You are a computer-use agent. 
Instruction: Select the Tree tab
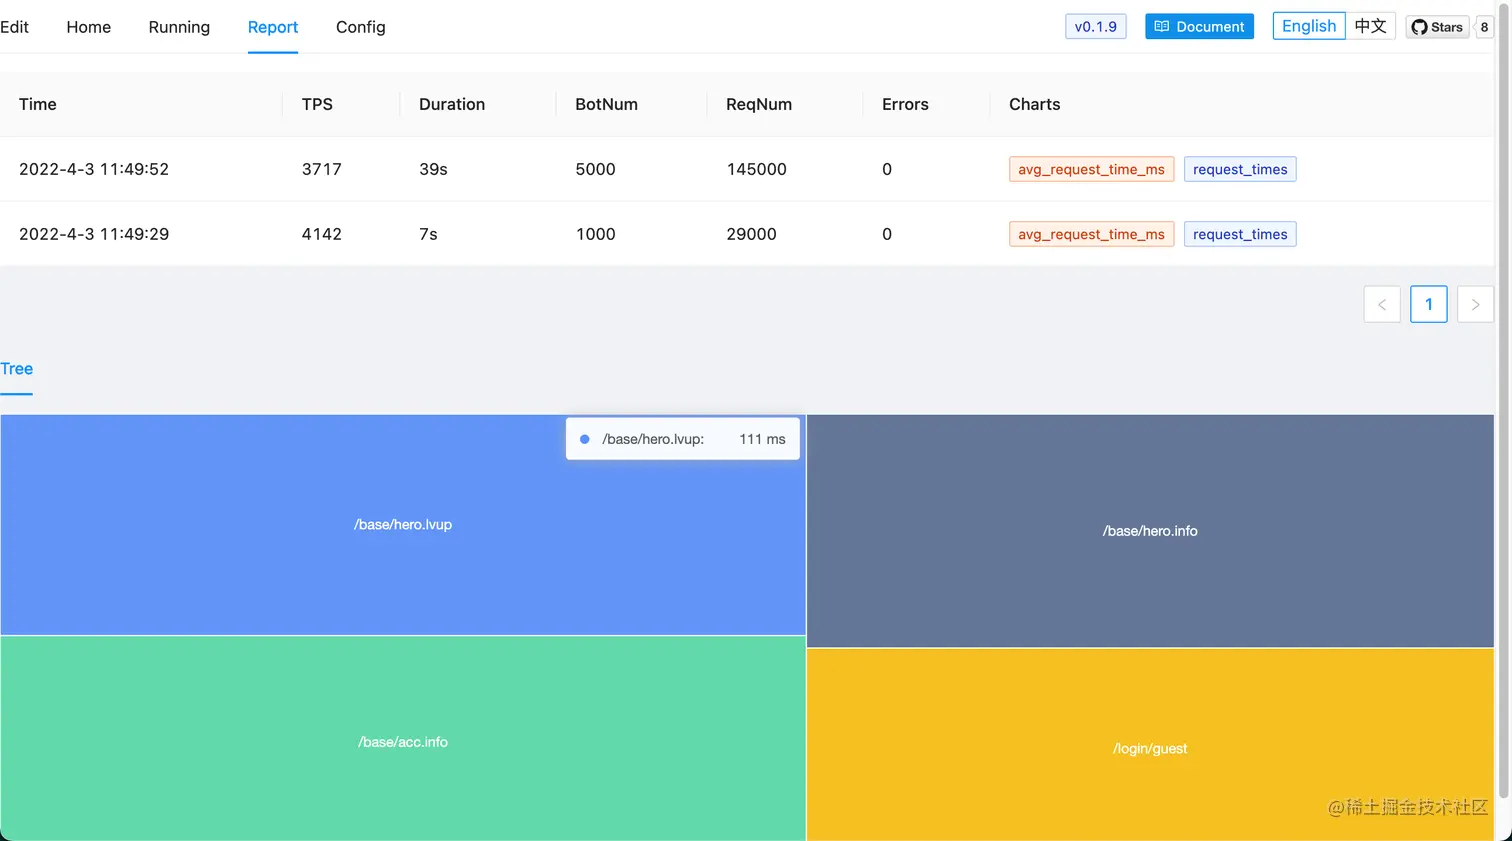[x=16, y=369]
